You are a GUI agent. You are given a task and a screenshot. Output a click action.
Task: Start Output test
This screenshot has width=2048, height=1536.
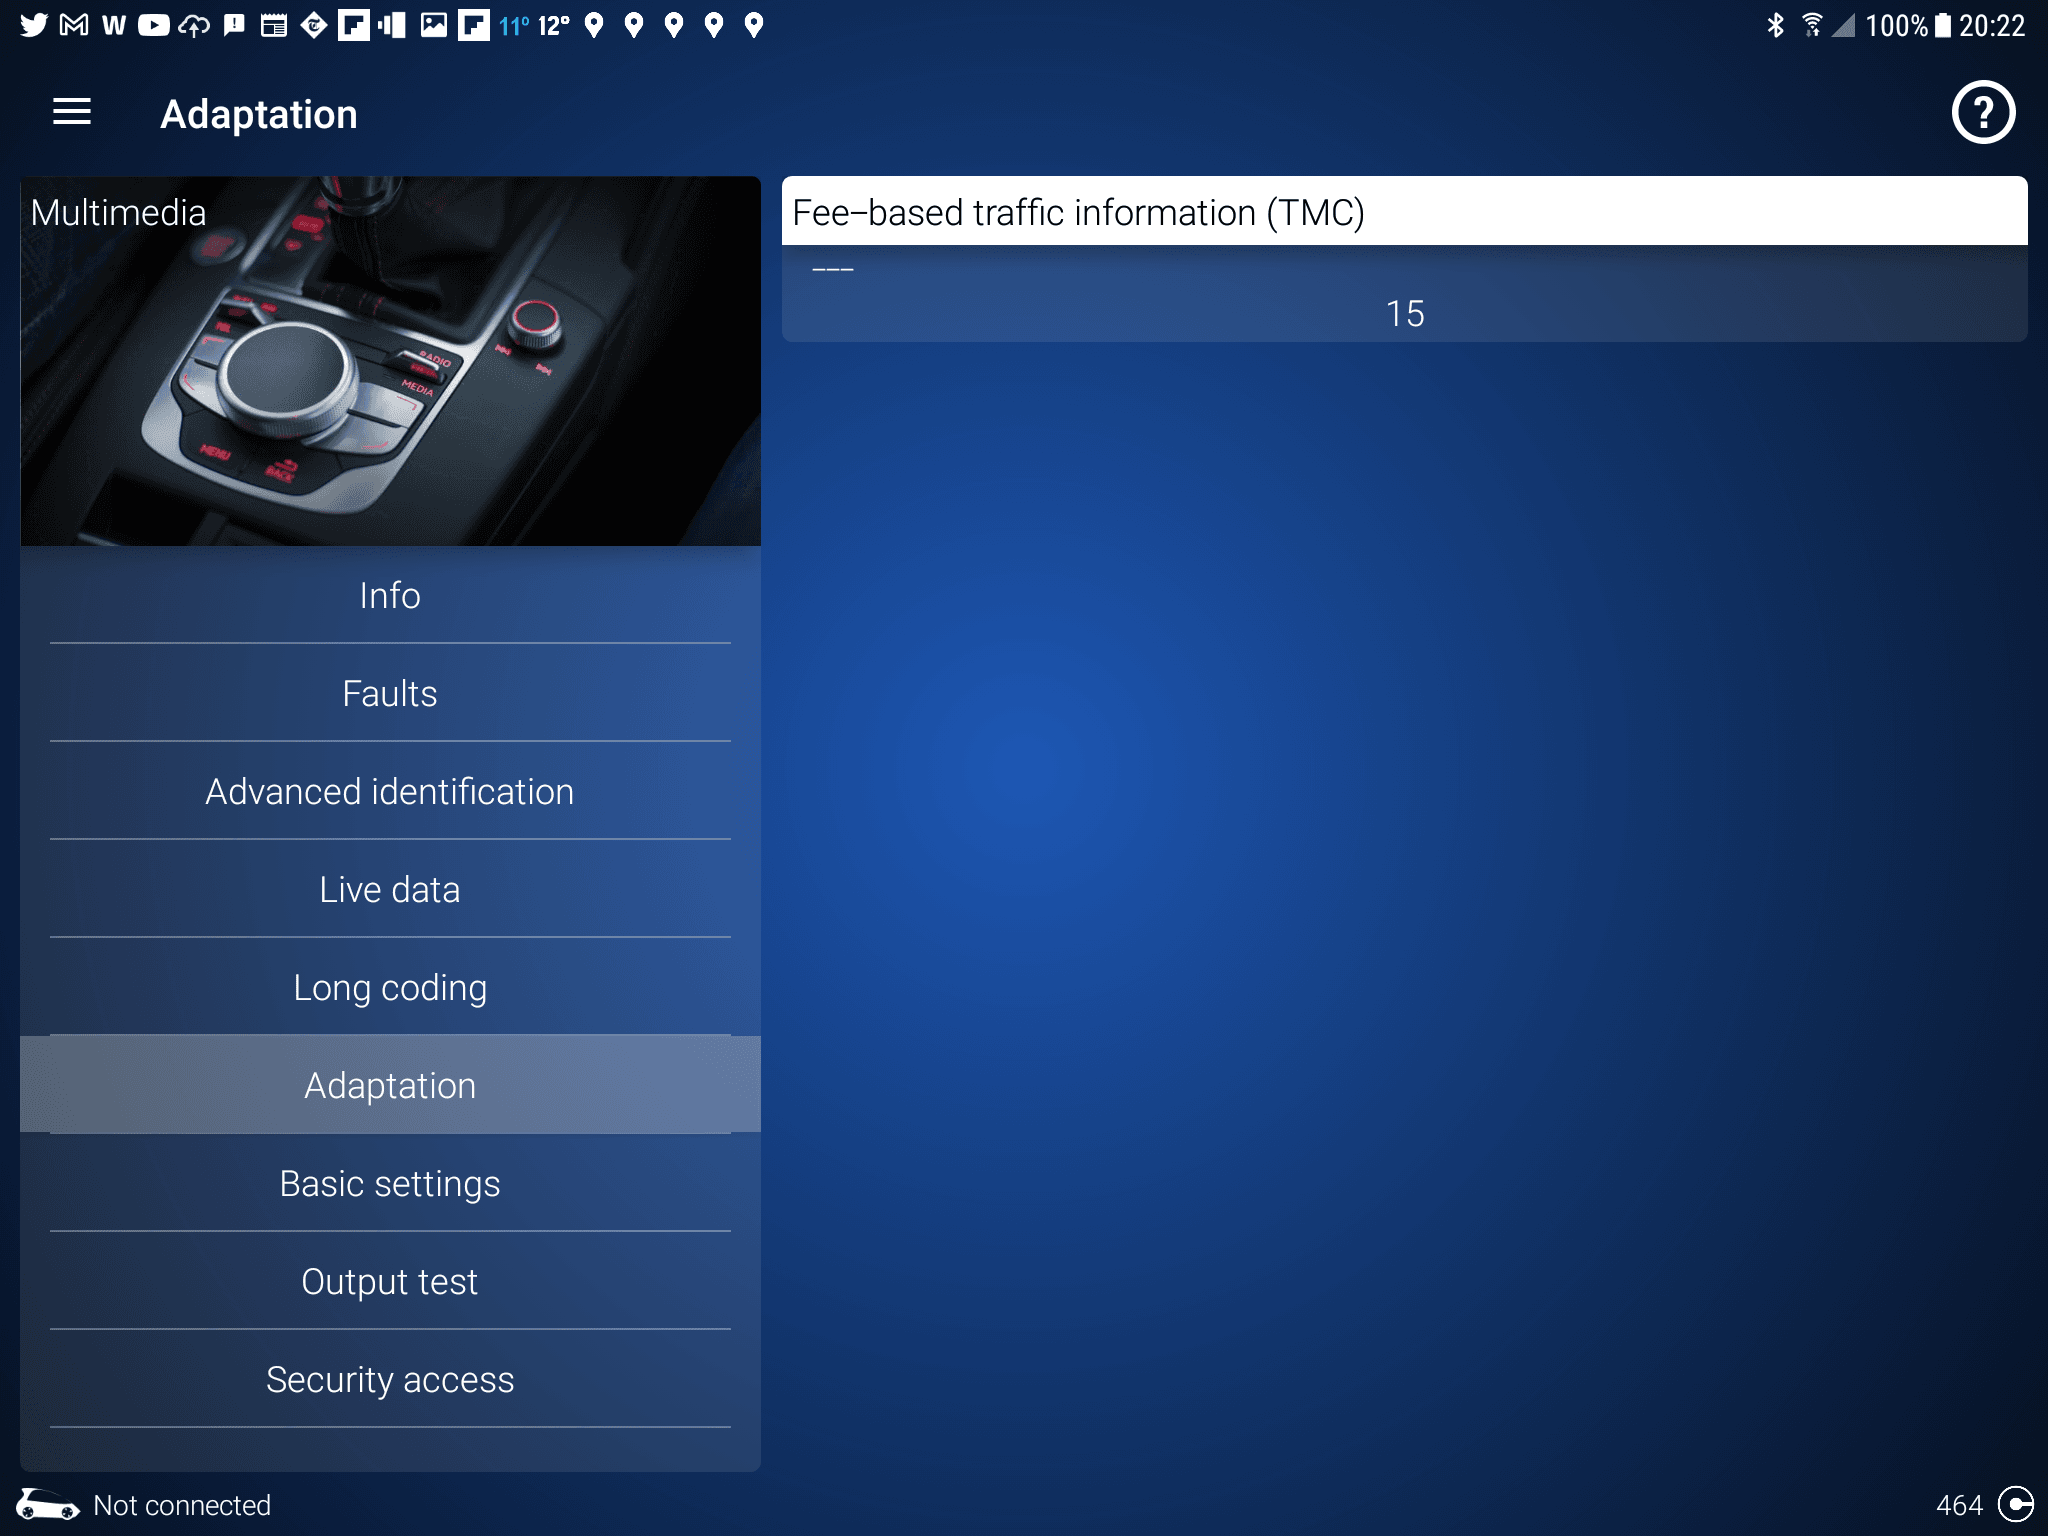390,1282
